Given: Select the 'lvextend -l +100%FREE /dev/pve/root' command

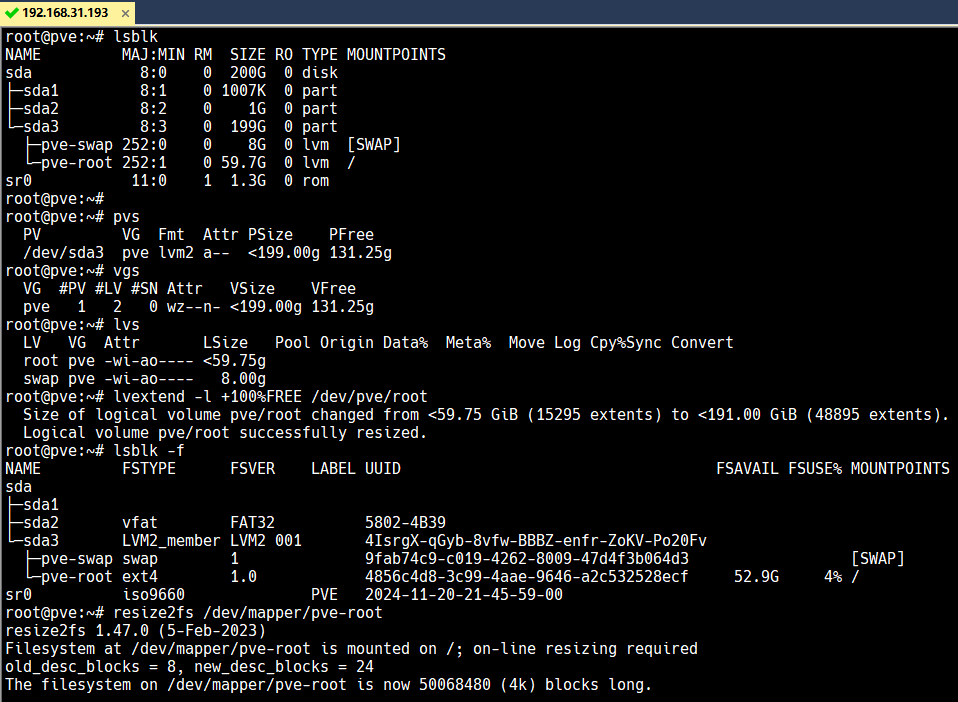Looking at the screenshot, I should [270, 397].
